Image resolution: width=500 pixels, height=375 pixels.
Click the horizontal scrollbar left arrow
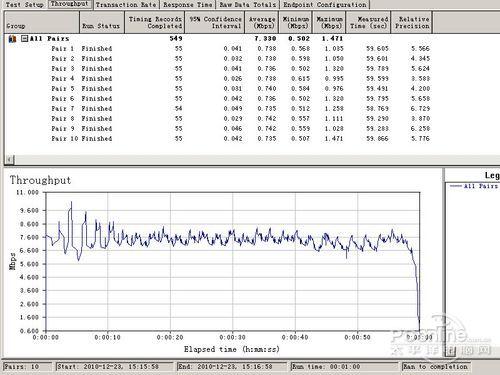[9, 159]
